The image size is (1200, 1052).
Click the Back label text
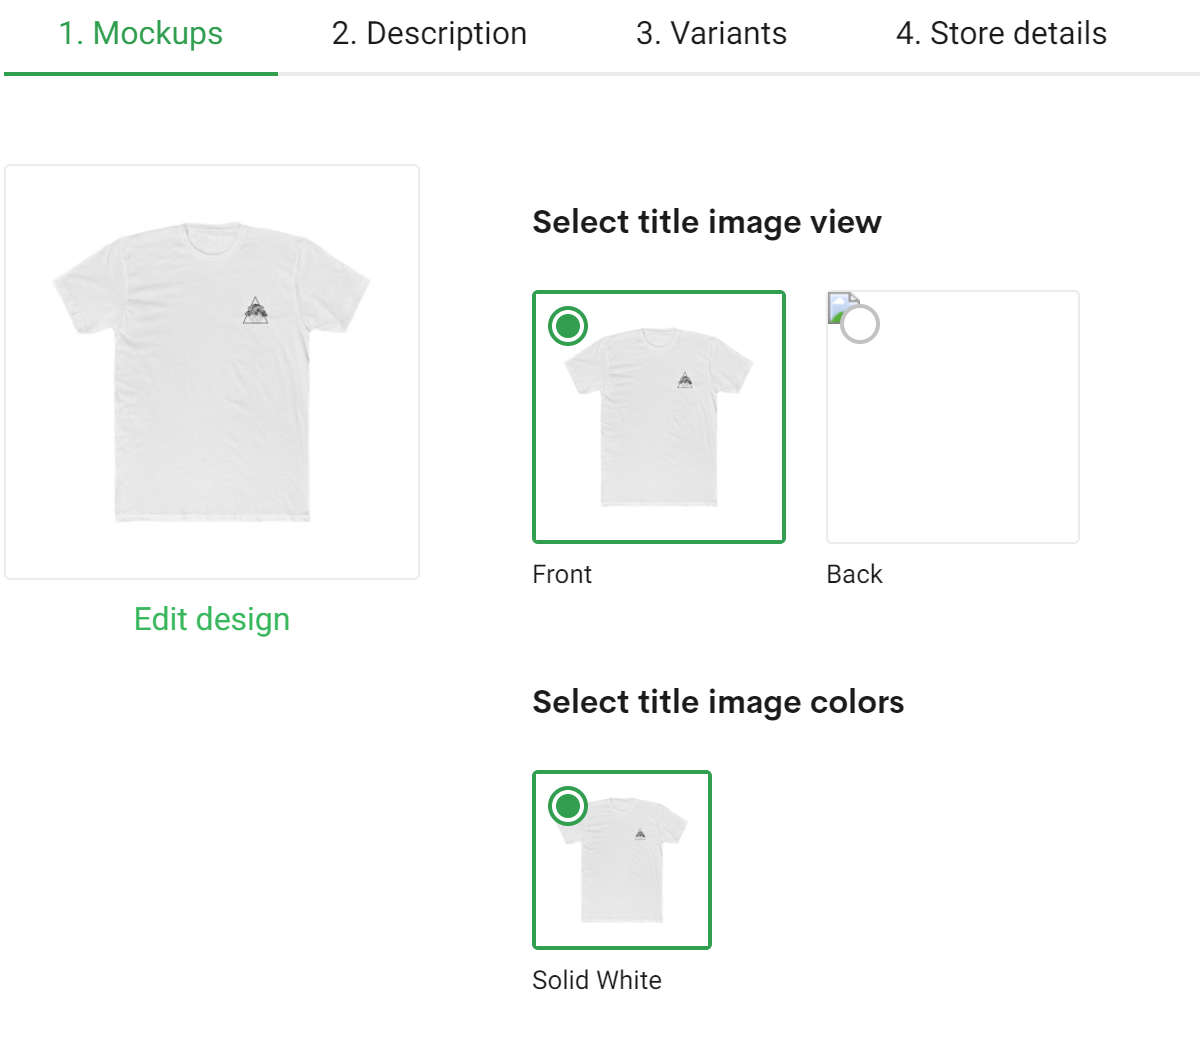[854, 574]
